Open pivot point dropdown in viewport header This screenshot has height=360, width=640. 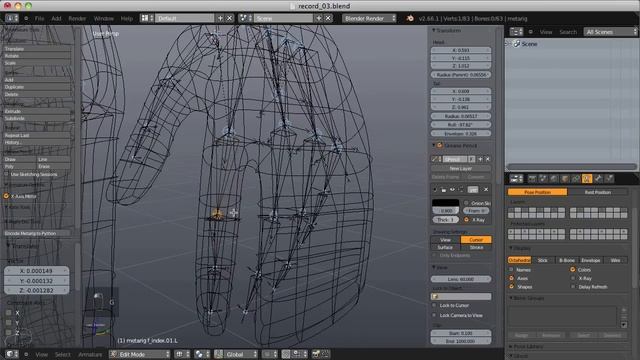(202, 354)
